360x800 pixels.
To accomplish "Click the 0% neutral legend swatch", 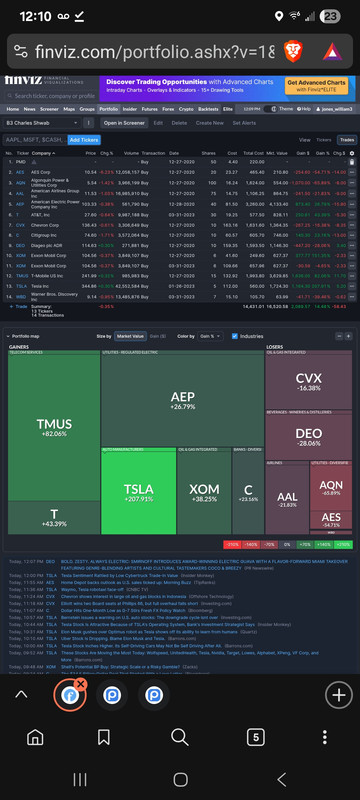I will (x=287, y=544).
